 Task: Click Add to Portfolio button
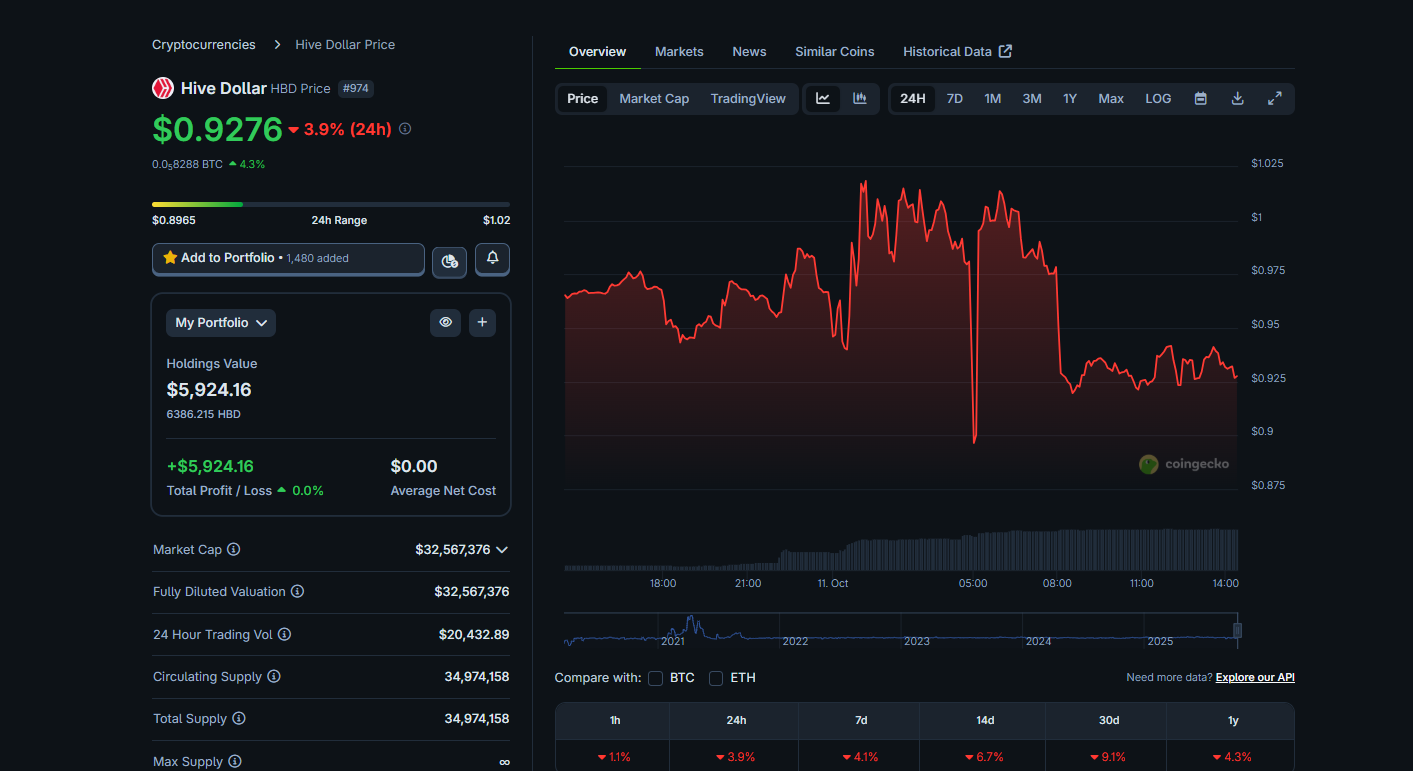click(x=288, y=258)
